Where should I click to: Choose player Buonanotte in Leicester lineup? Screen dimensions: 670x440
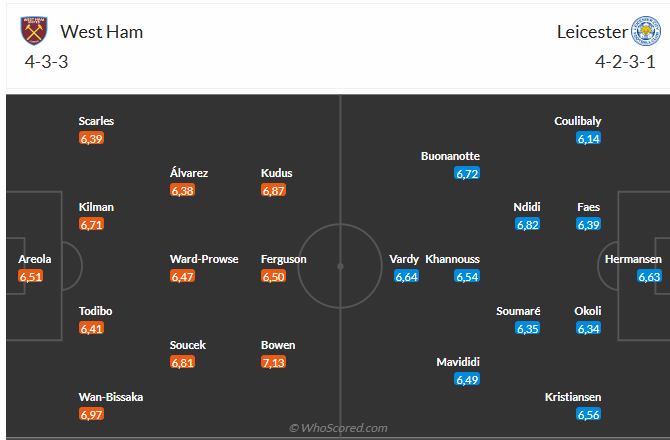pyautogui.click(x=450, y=156)
